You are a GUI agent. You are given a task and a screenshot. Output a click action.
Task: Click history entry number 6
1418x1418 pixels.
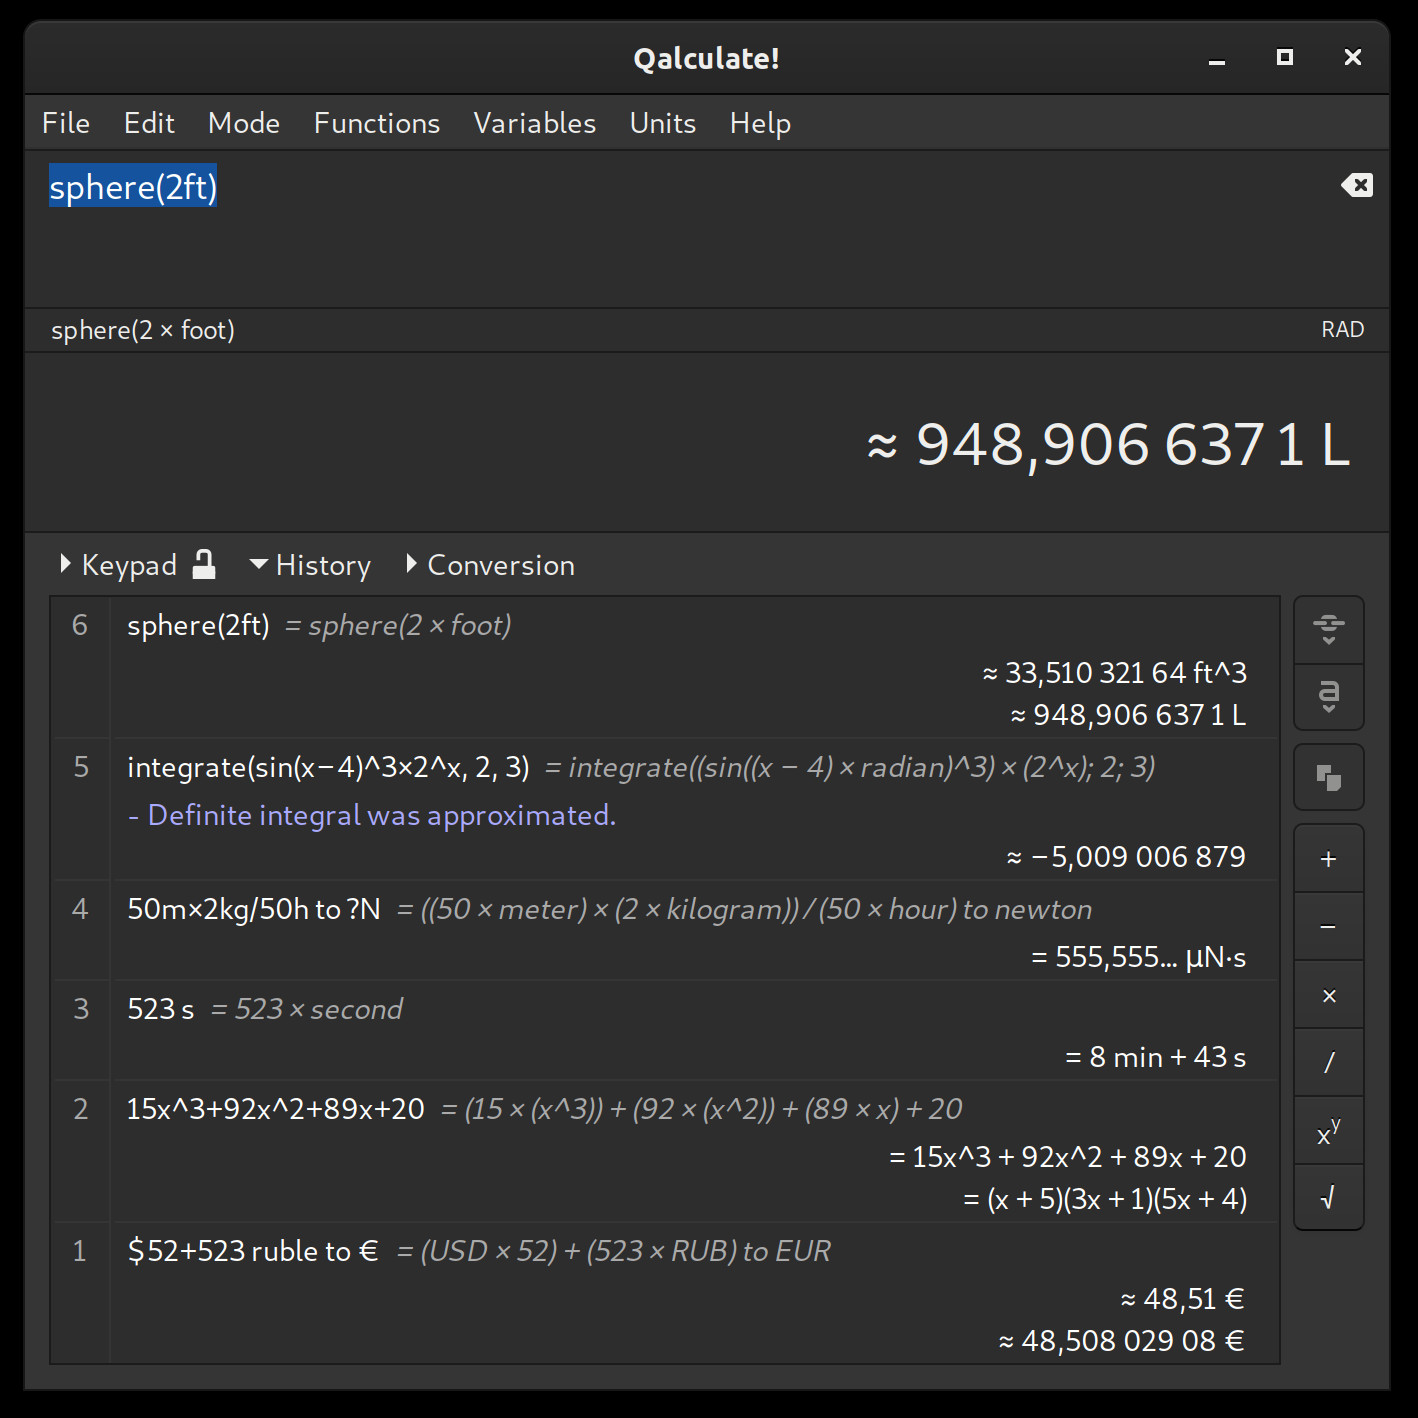tap(80, 625)
